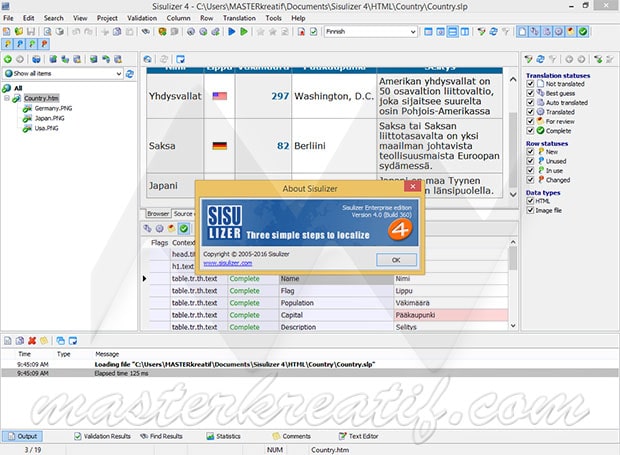The height and width of the screenshot is (455, 620).
Task: Select the Elapsed time 125 ms log row
Action: [x=310, y=373]
